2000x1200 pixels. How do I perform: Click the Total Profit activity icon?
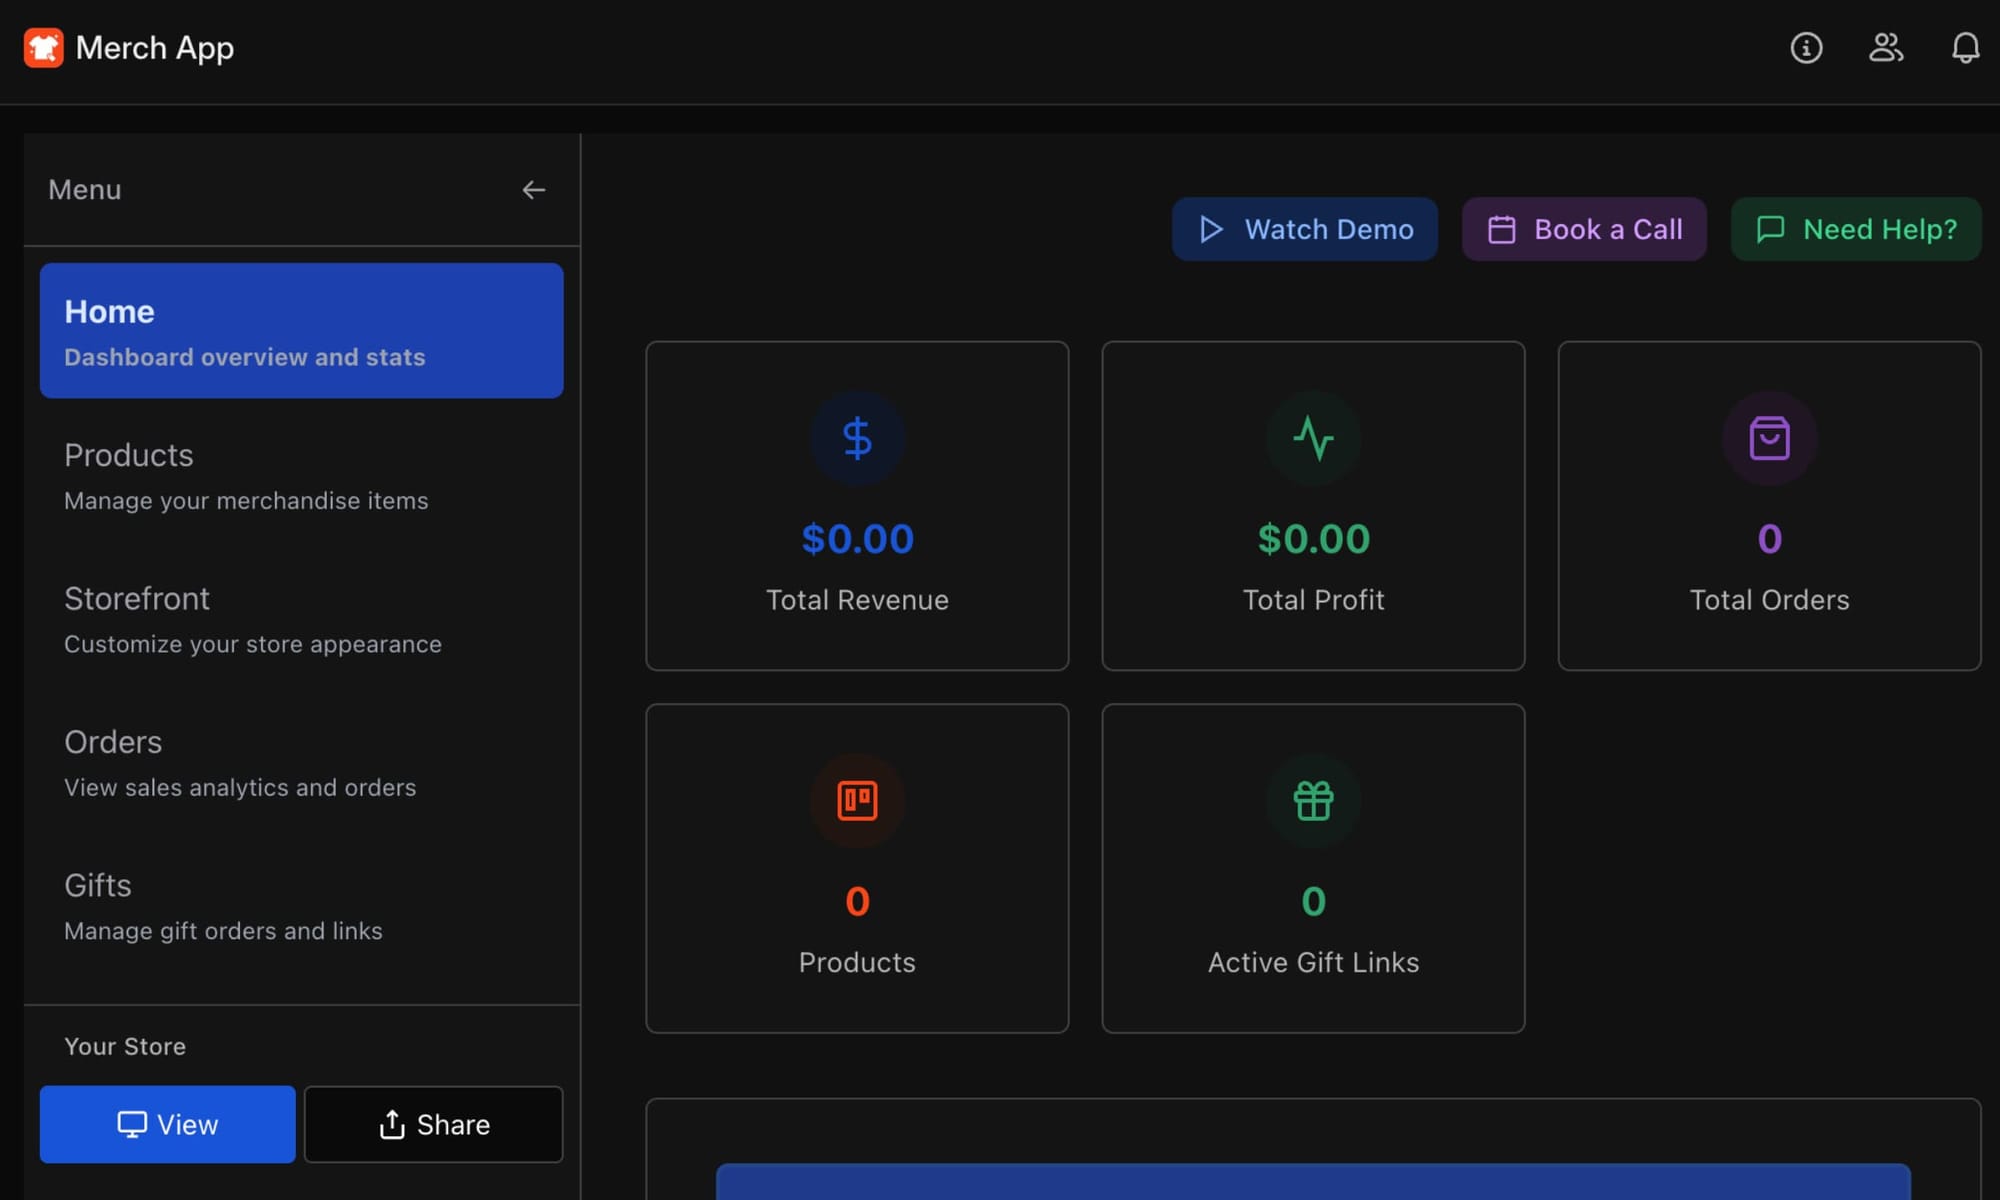point(1313,438)
